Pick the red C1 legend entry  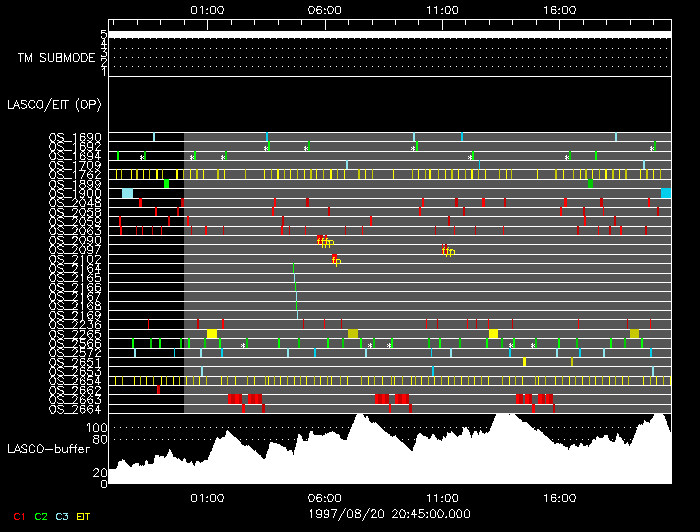(15, 516)
